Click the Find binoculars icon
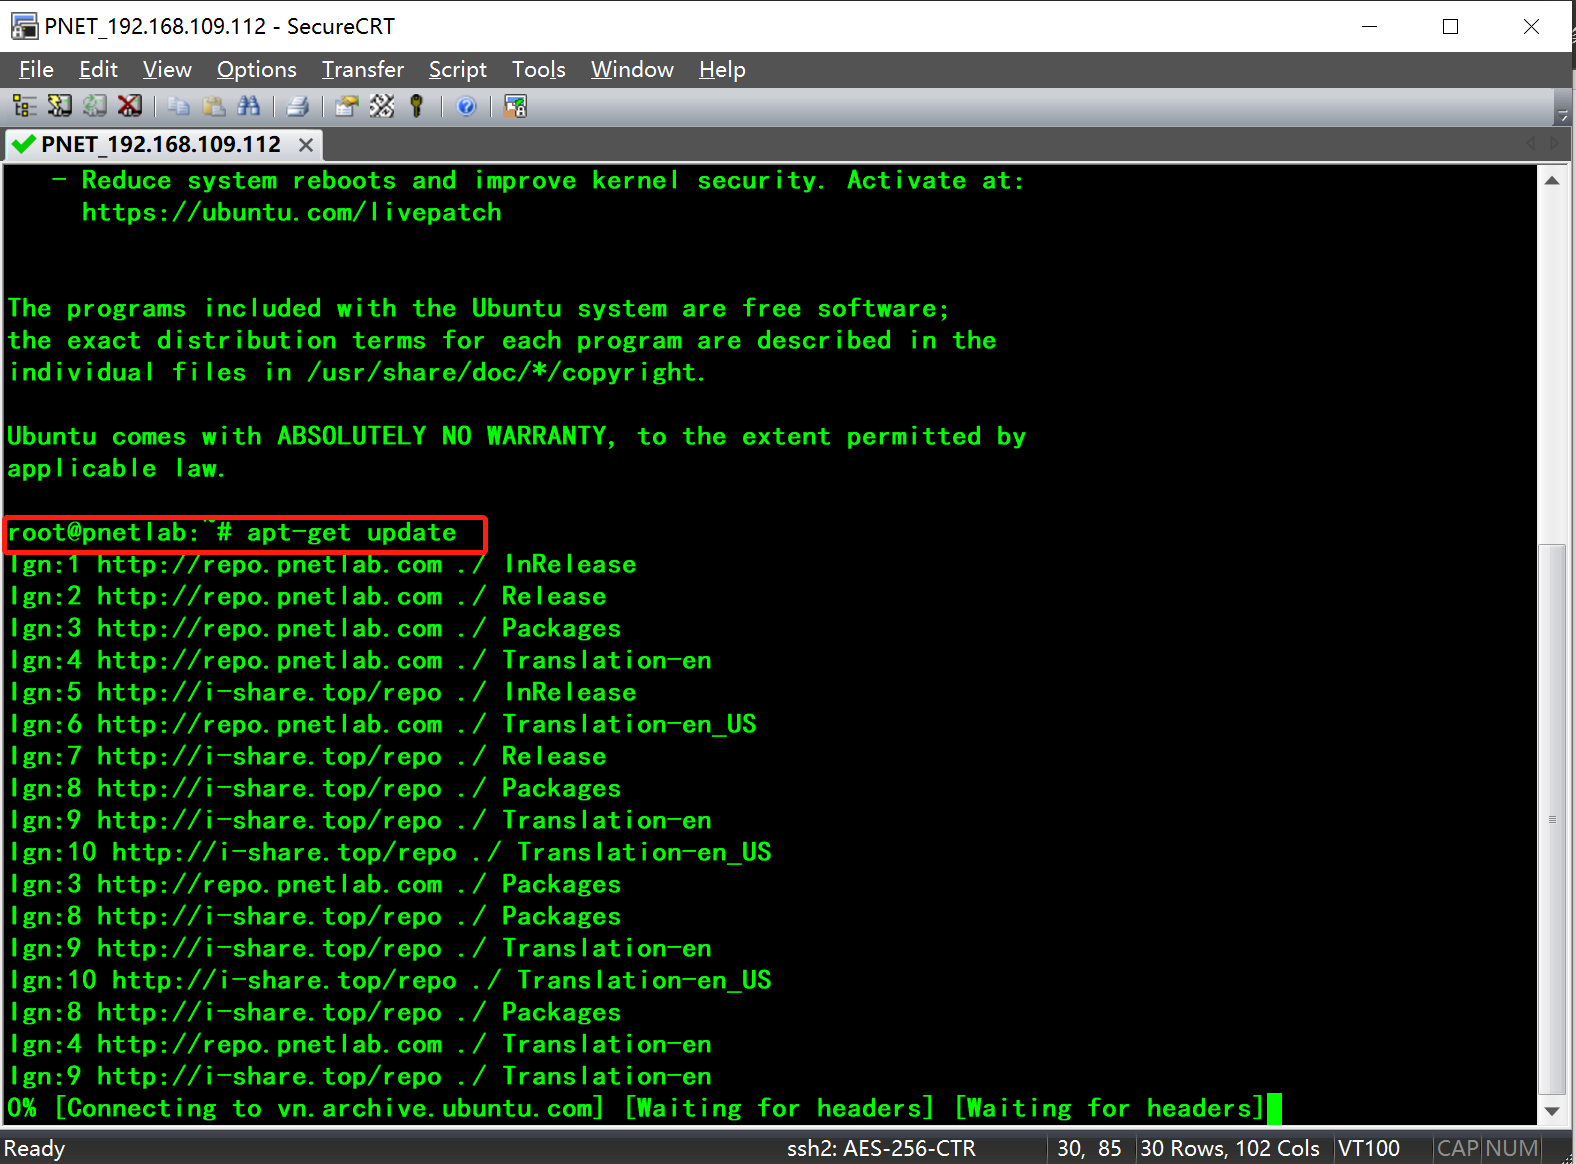Image resolution: width=1576 pixels, height=1164 pixels. click(x=248, y=106)
